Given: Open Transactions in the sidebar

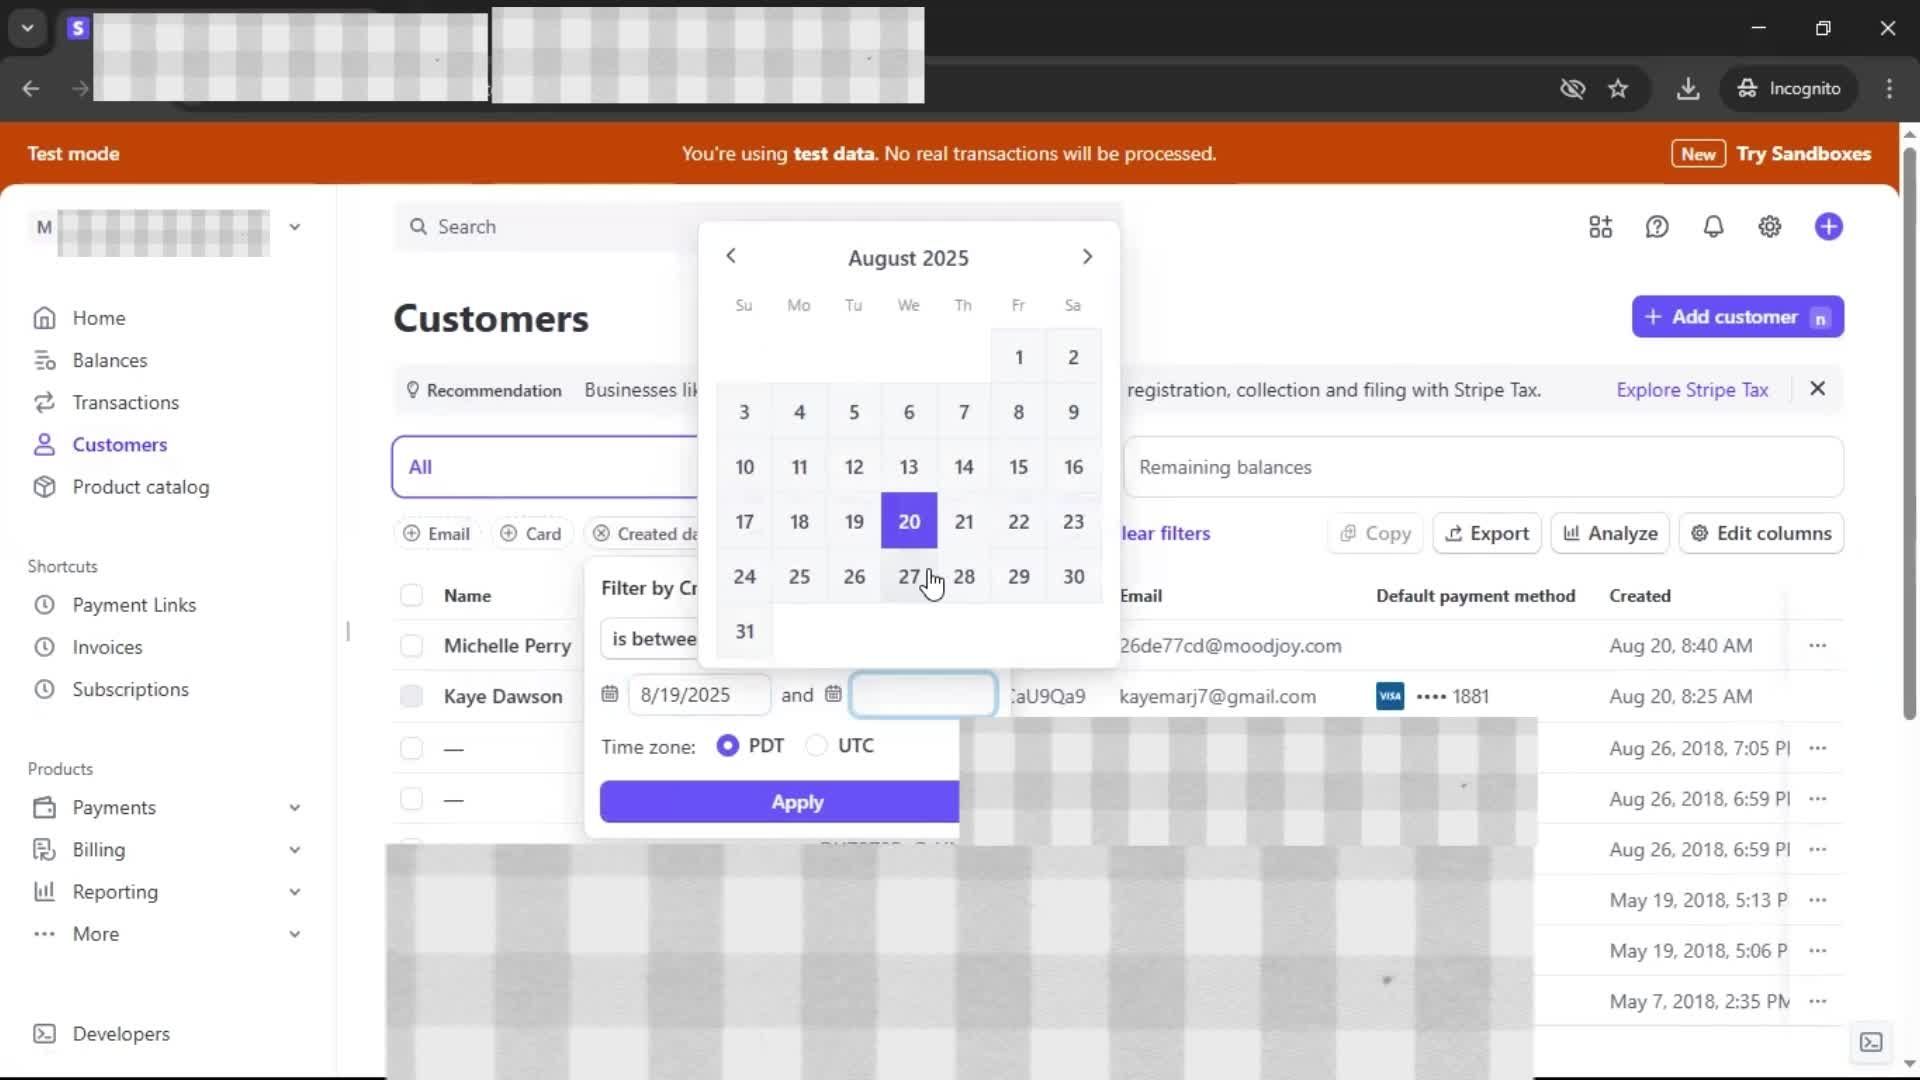Looking at the screenshot, I should [125, 402].
